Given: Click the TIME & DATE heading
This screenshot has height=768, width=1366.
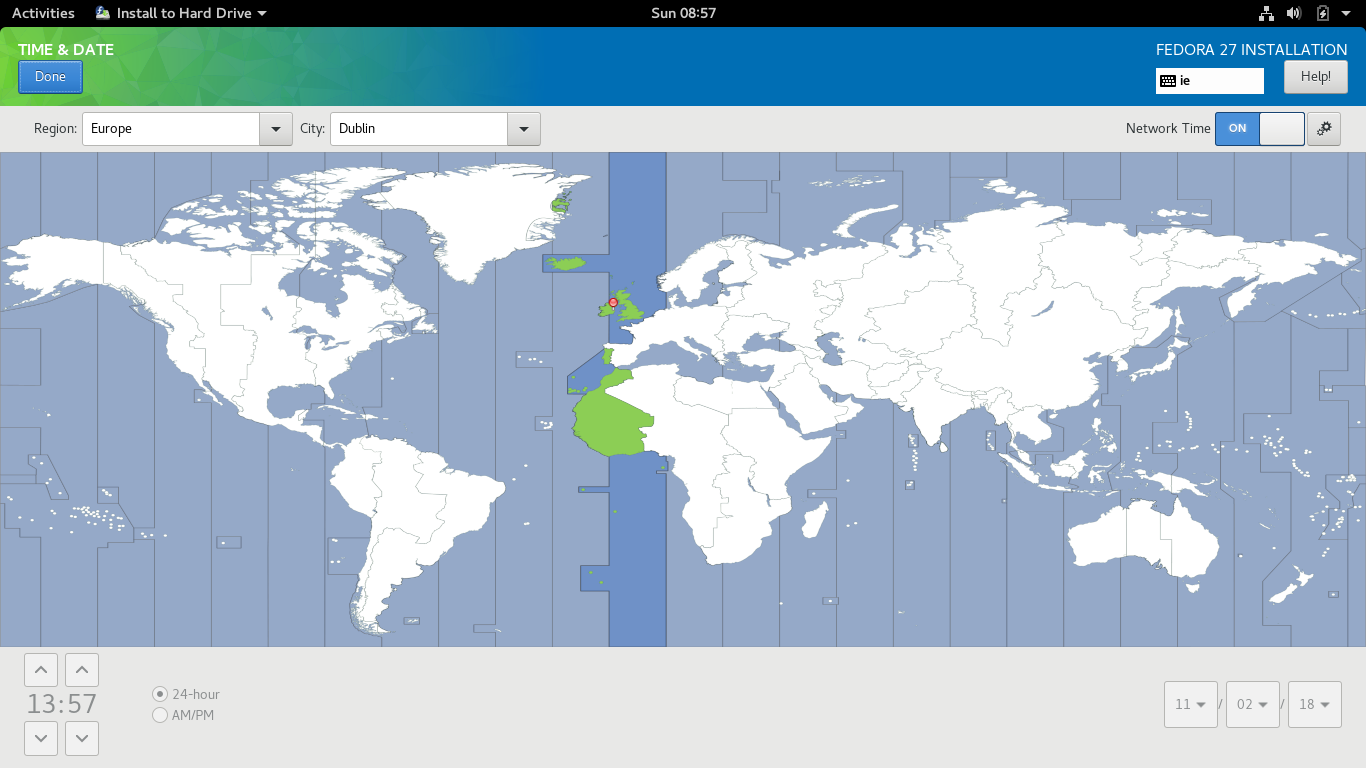Looking at the screenshot, I should 66,49.
